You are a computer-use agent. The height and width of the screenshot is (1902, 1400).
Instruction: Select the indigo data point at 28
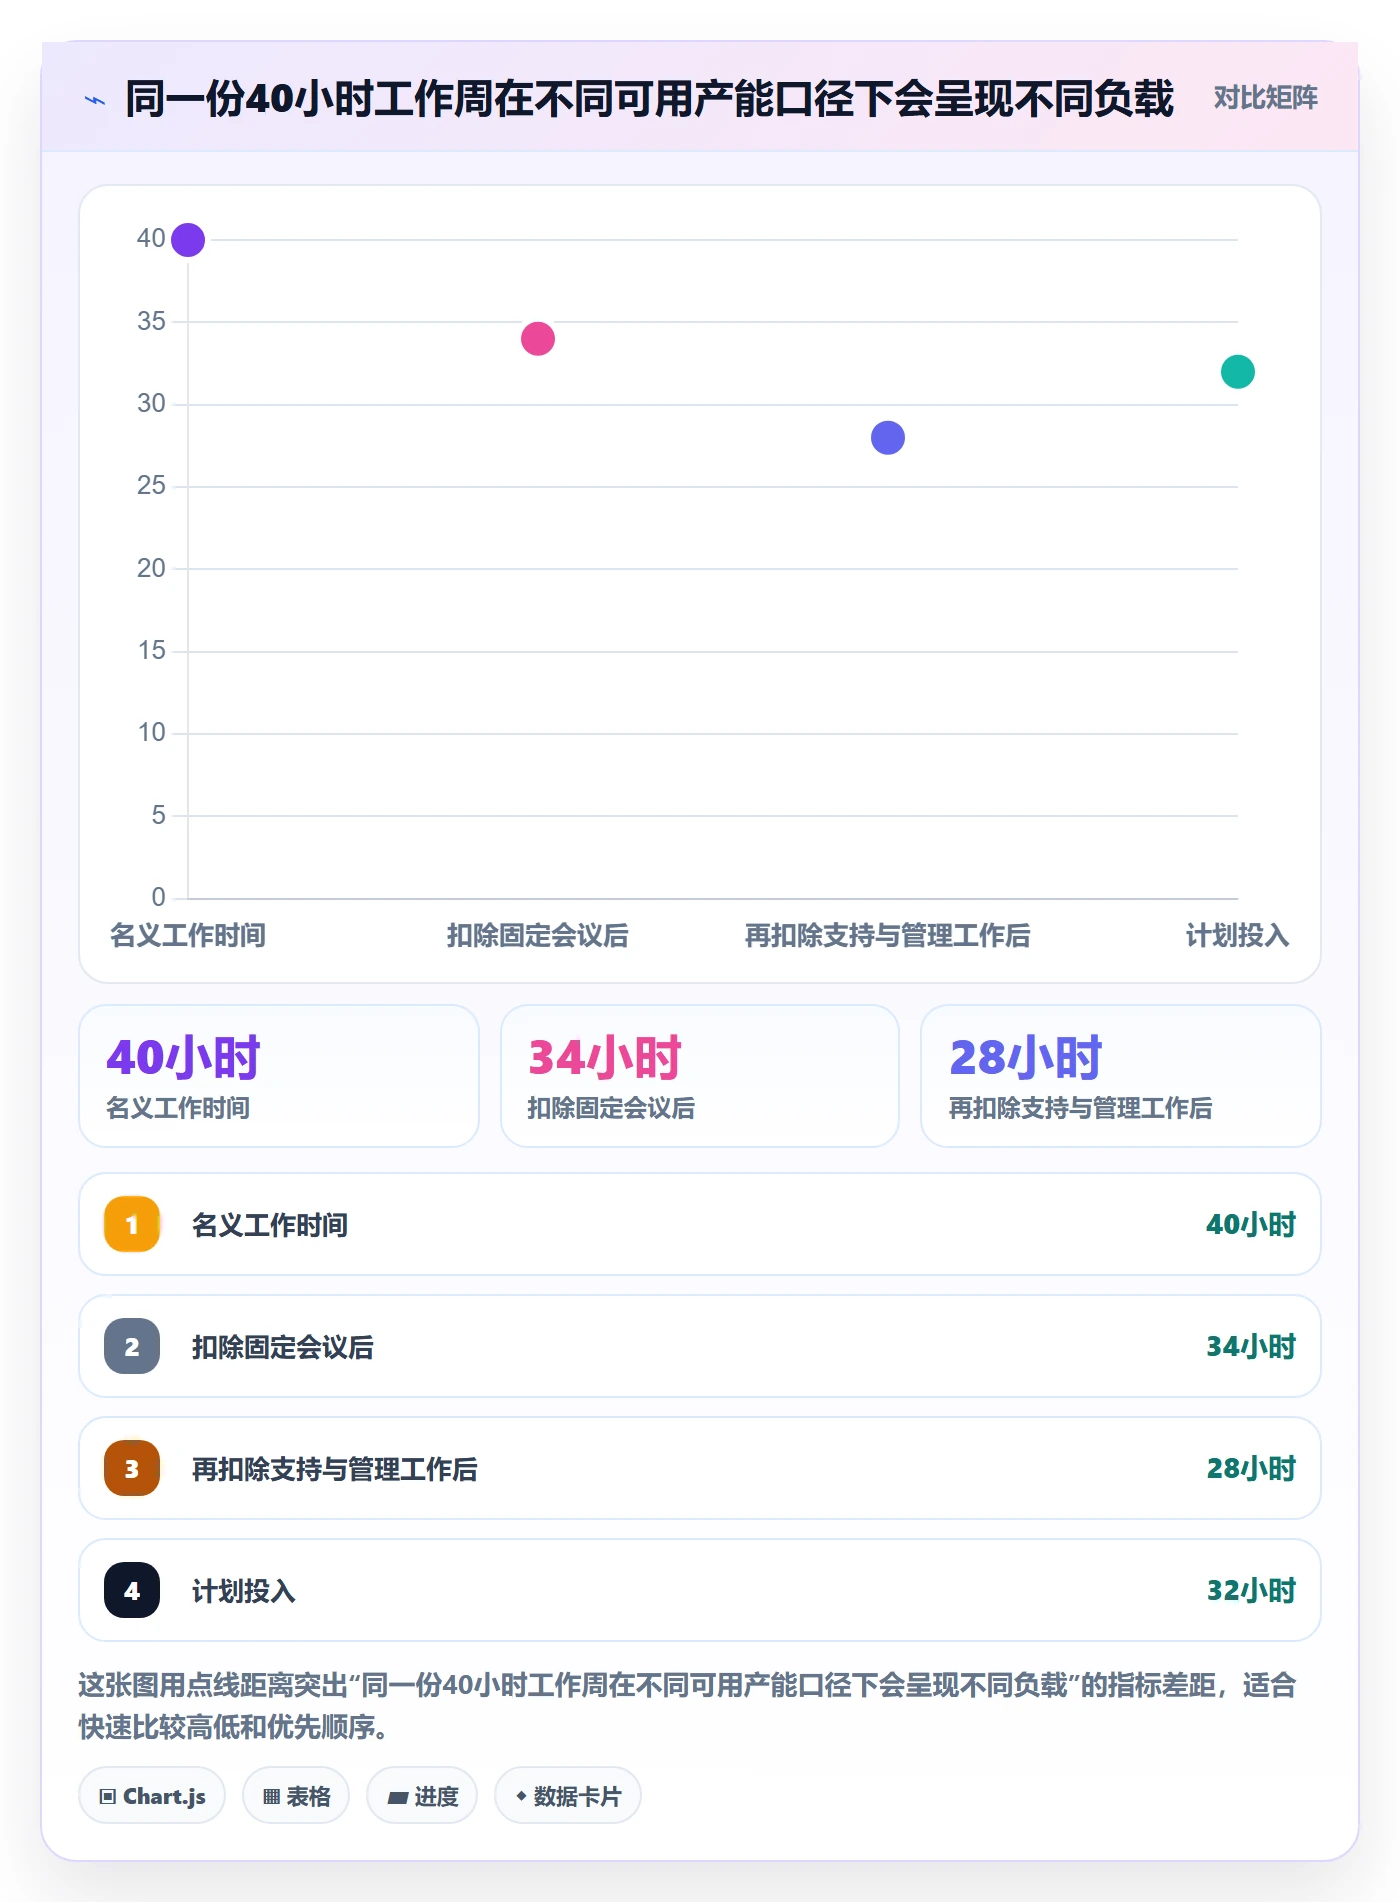coord(888,437)
